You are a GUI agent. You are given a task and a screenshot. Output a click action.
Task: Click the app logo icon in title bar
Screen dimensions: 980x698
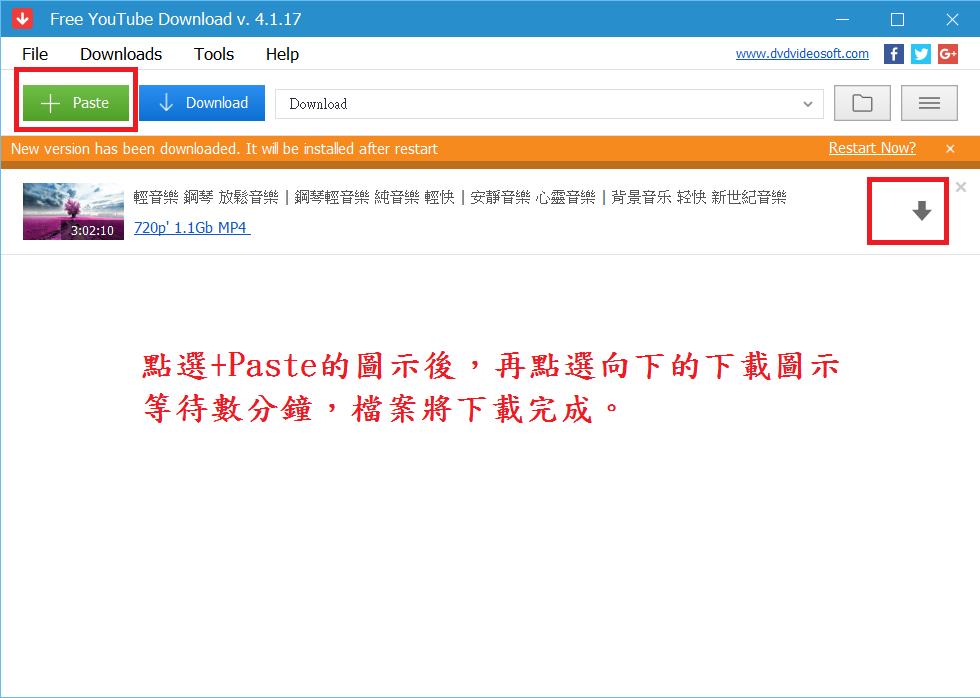point(22,19)
